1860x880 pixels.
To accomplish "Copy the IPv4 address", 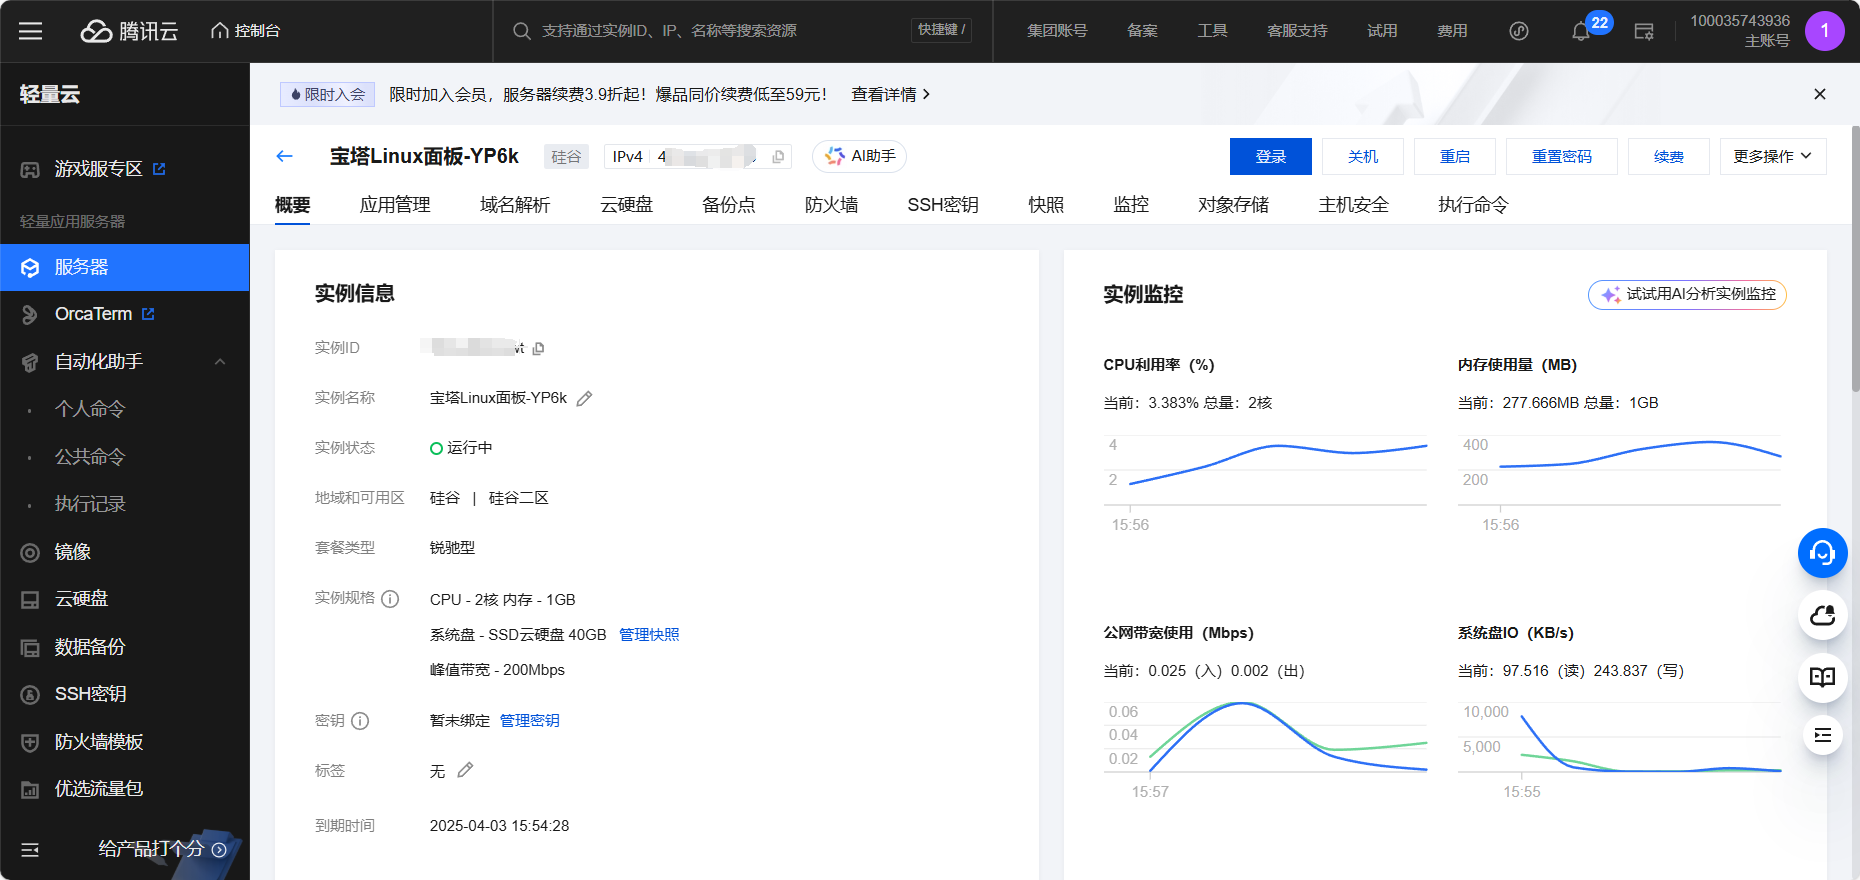I will click(778, 157).
